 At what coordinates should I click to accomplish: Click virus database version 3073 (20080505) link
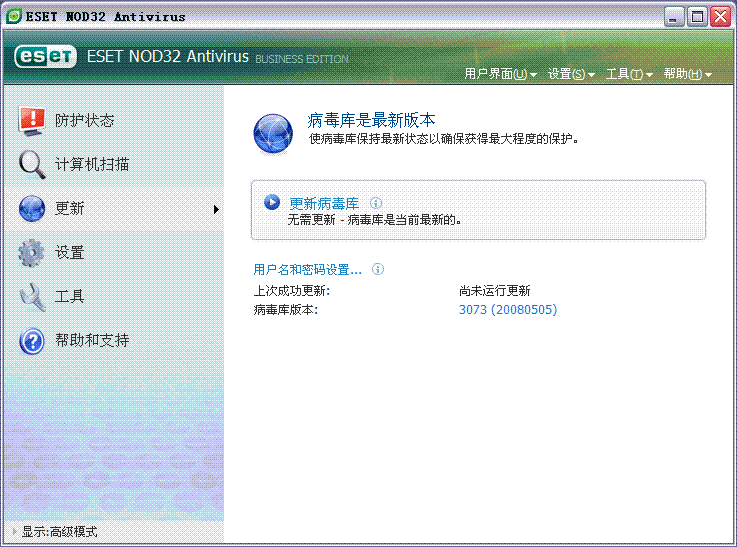(508, 310)
